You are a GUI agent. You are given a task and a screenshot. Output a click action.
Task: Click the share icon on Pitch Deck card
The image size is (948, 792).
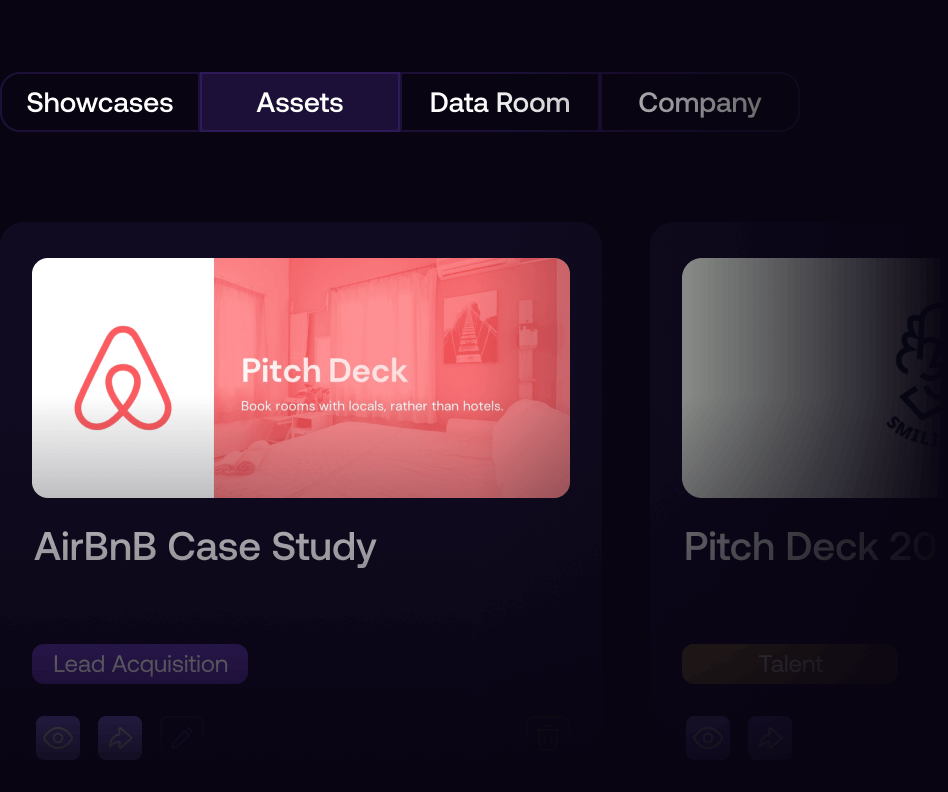[x=770, y=738]
